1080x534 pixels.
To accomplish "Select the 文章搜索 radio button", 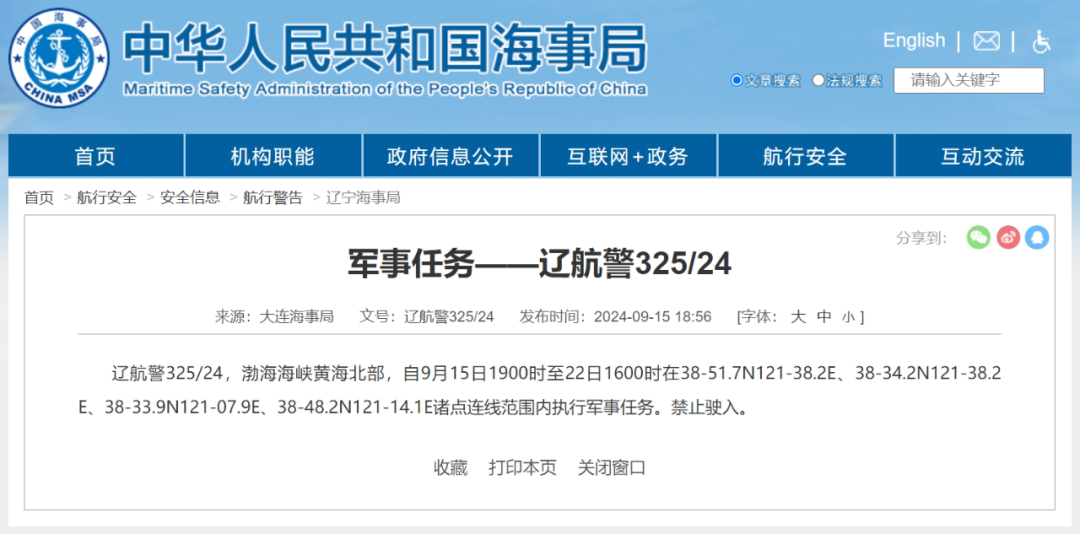I will pyautogui.click(x=736, y=81).
